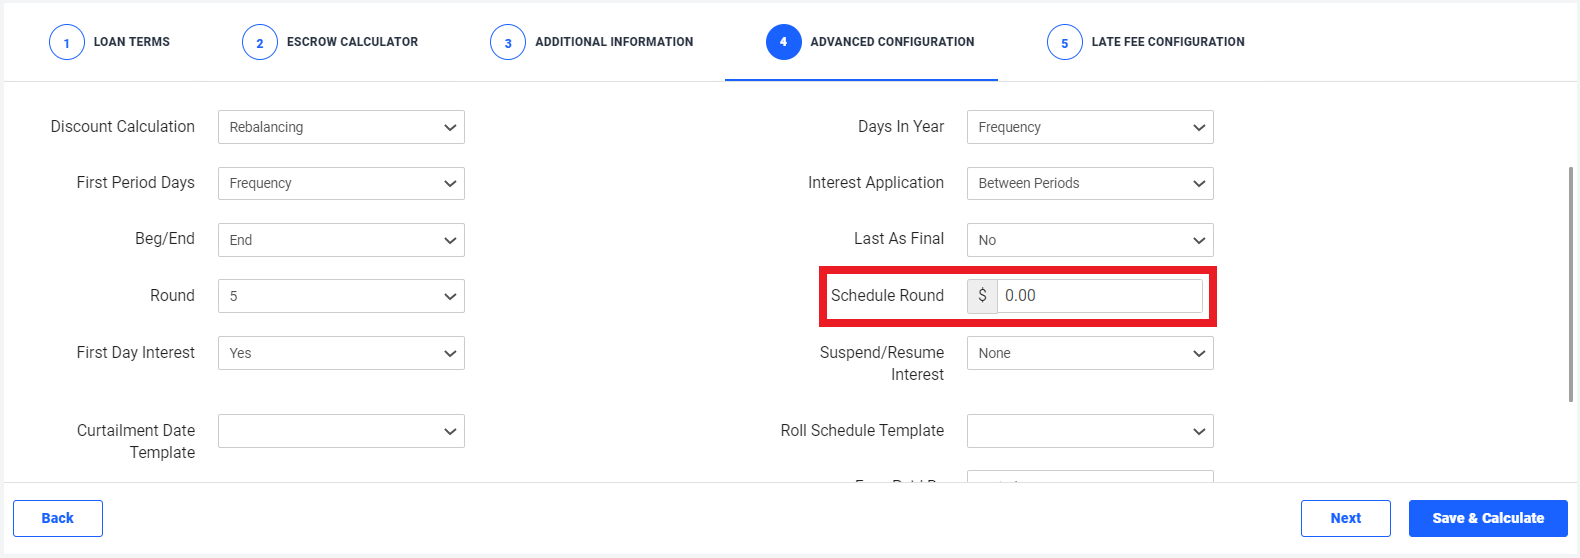This screenshot has width=1580, height=558.
Task: Click the vertical page scrollbar
Action: click(1572, 284)
